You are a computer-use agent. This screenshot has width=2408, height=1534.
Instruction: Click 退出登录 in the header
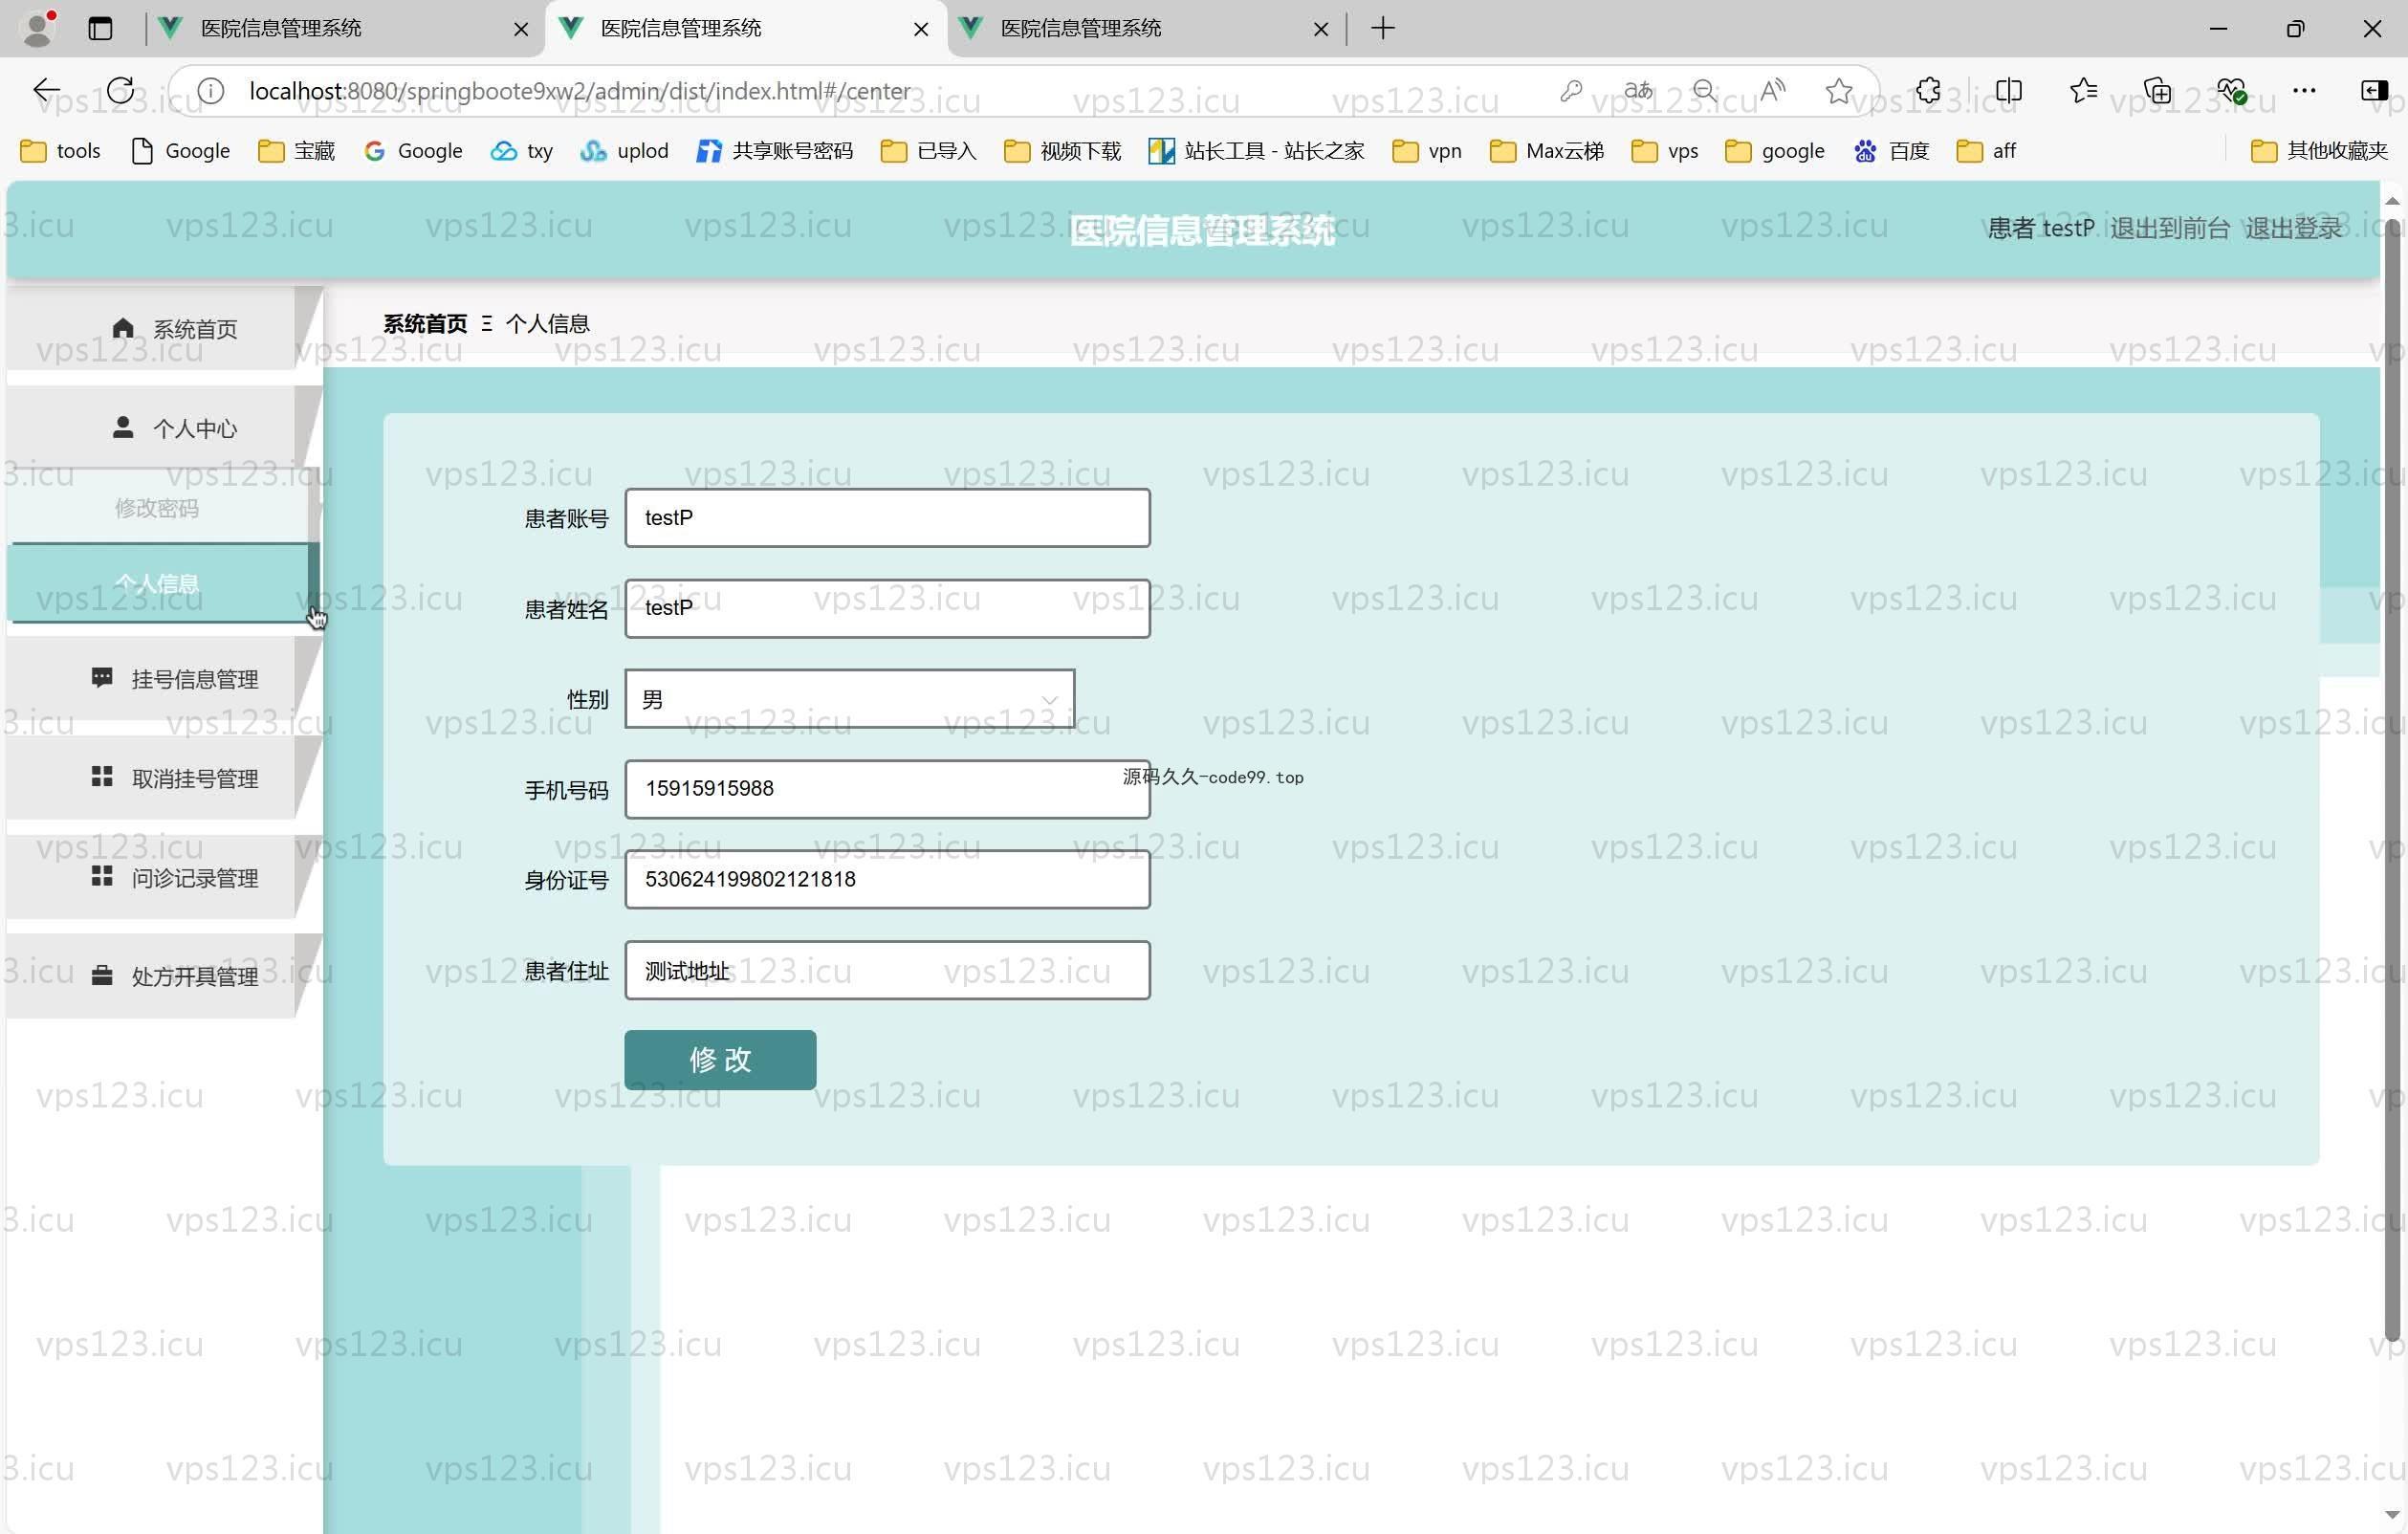tap(2293, 228)
